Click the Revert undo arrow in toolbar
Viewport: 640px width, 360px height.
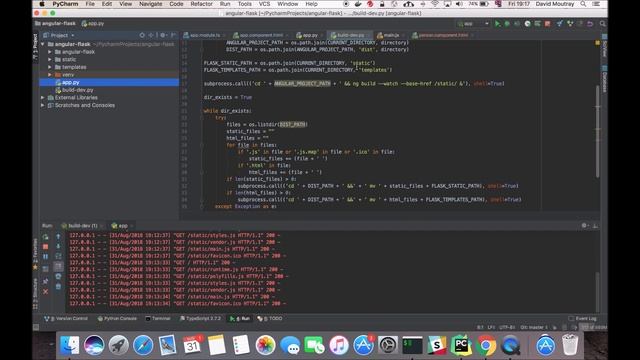point(590,24)
